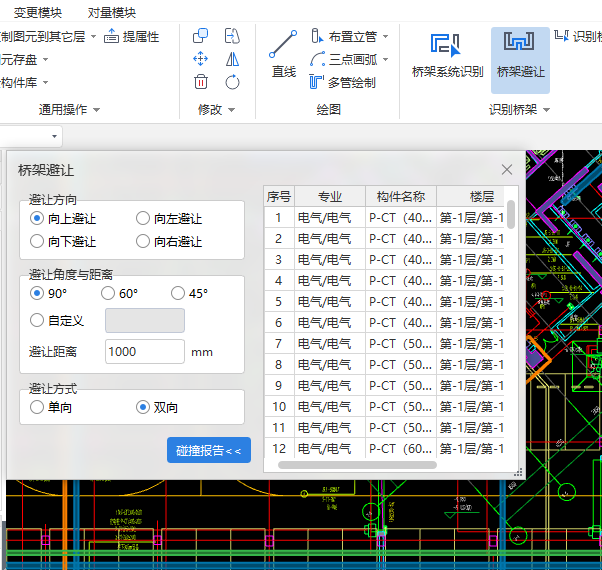Click the partially visible 识别 icon at ribbon right
602x570 pixels.
tap(578, 36)
